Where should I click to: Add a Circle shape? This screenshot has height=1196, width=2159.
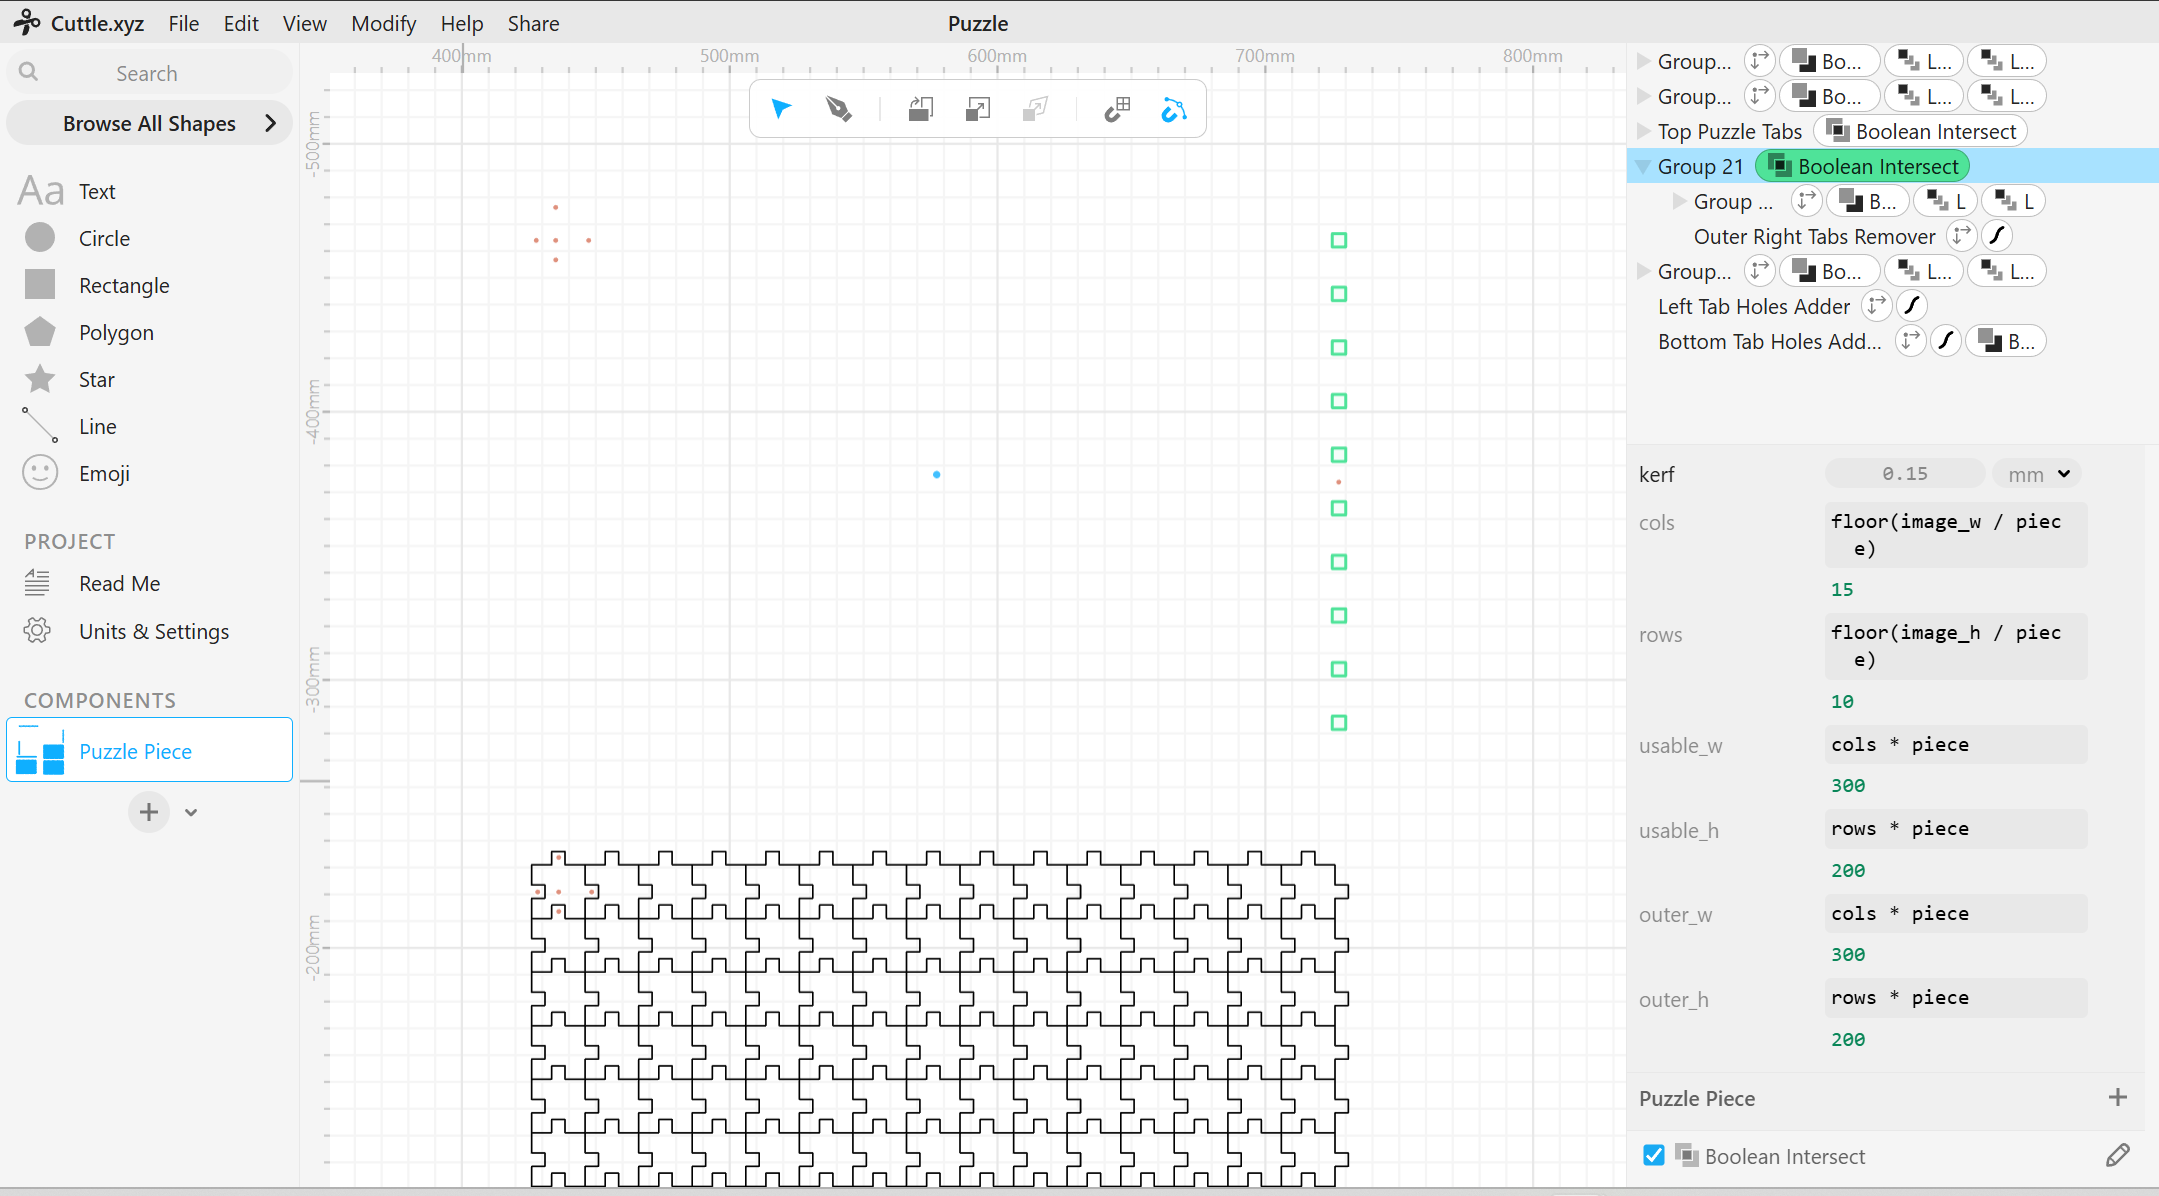77,238
